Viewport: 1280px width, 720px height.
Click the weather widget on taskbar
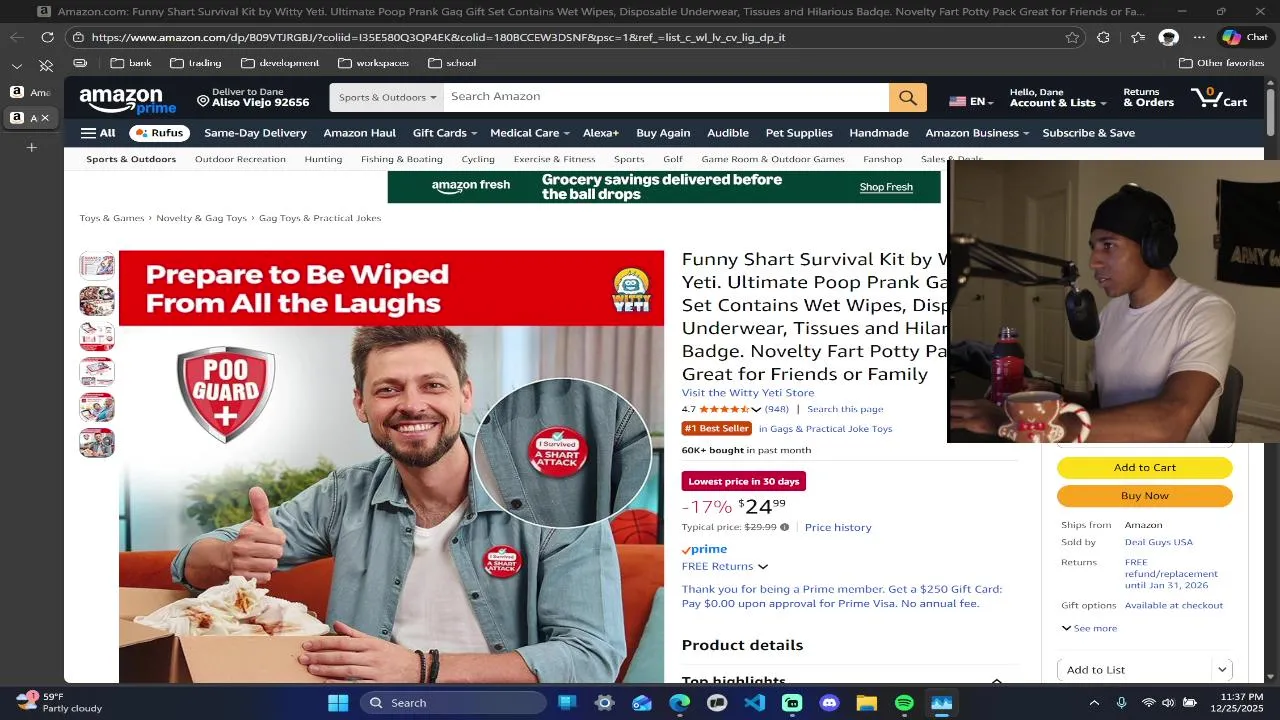pyautogui.click(x=60, y=702)
